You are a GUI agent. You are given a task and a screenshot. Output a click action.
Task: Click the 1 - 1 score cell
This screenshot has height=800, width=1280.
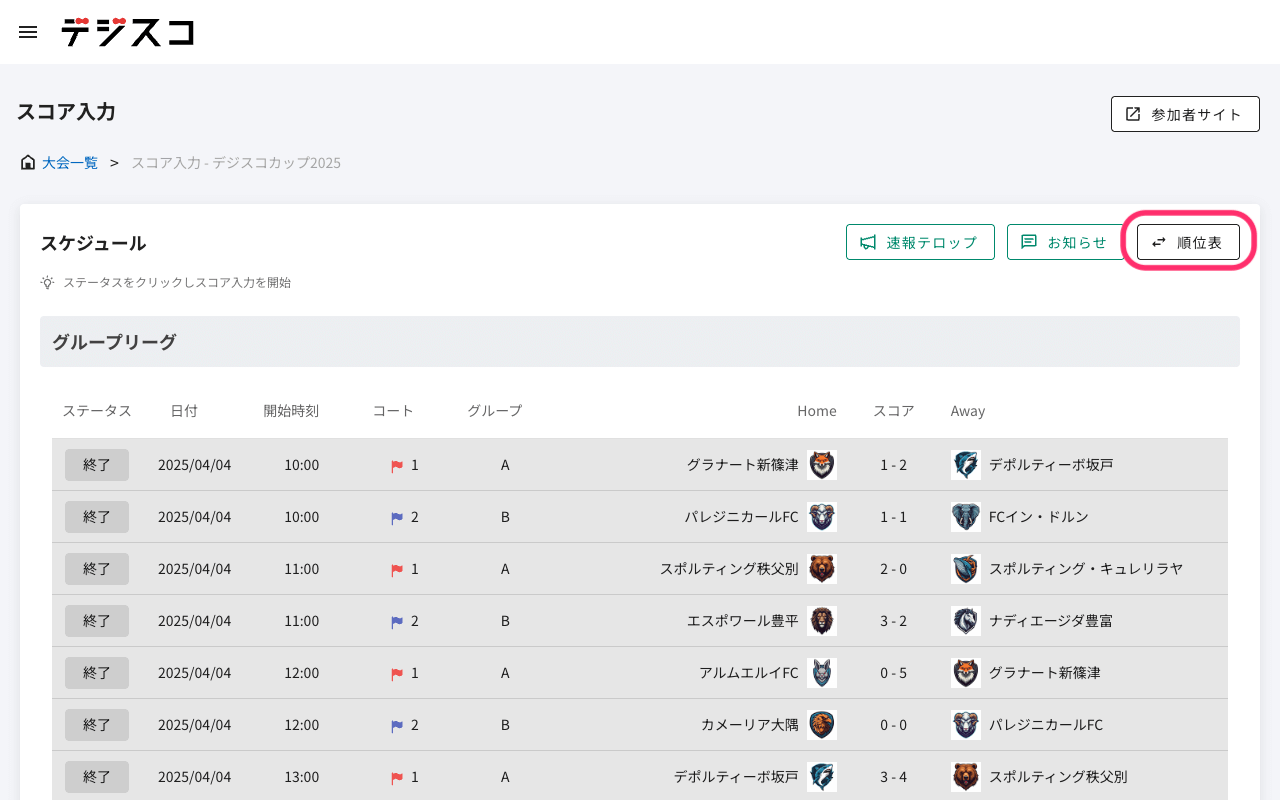[893, 517]
